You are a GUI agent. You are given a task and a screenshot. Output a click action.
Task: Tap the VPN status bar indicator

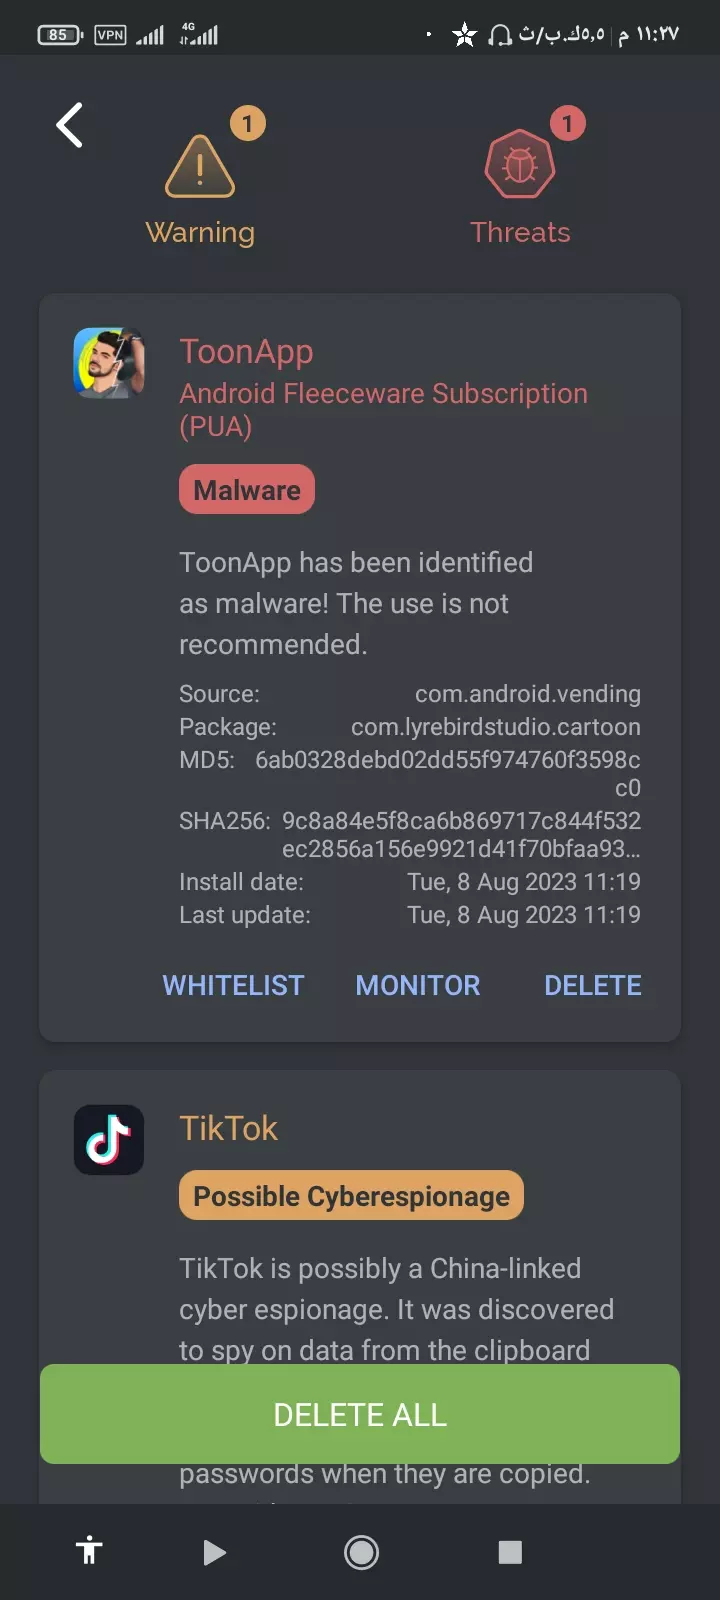pos(110,35)
